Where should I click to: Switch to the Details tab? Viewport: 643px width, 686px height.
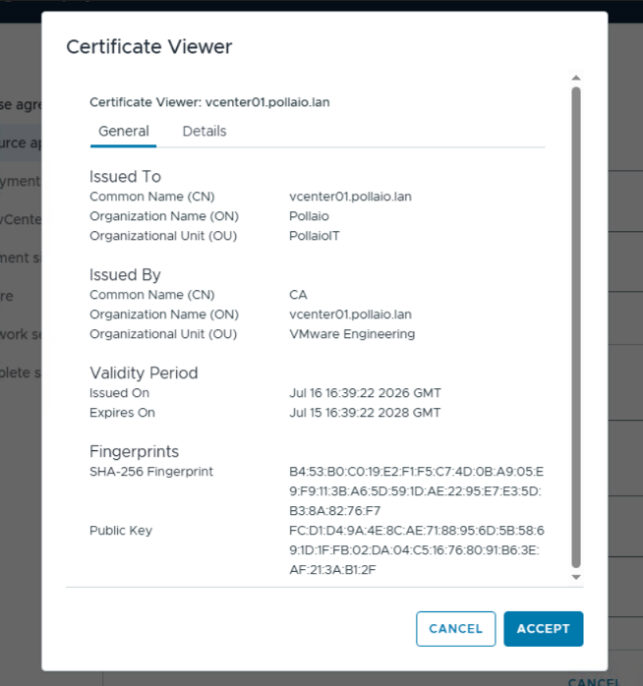[204, 131]
